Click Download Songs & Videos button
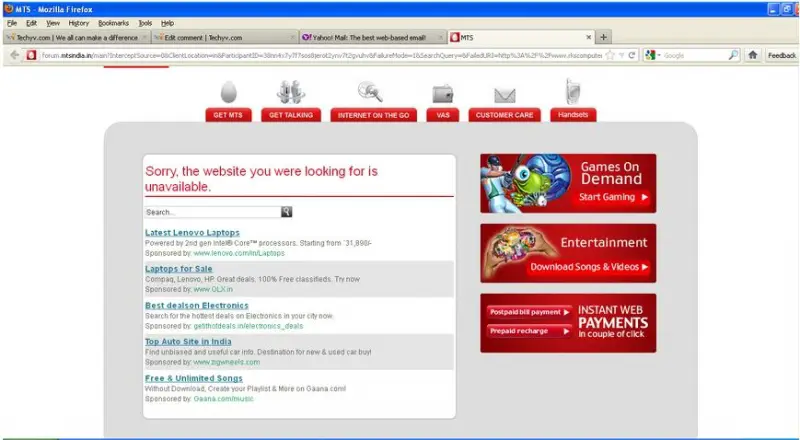This screenshot has height=440, width=800. coord(589,267)
